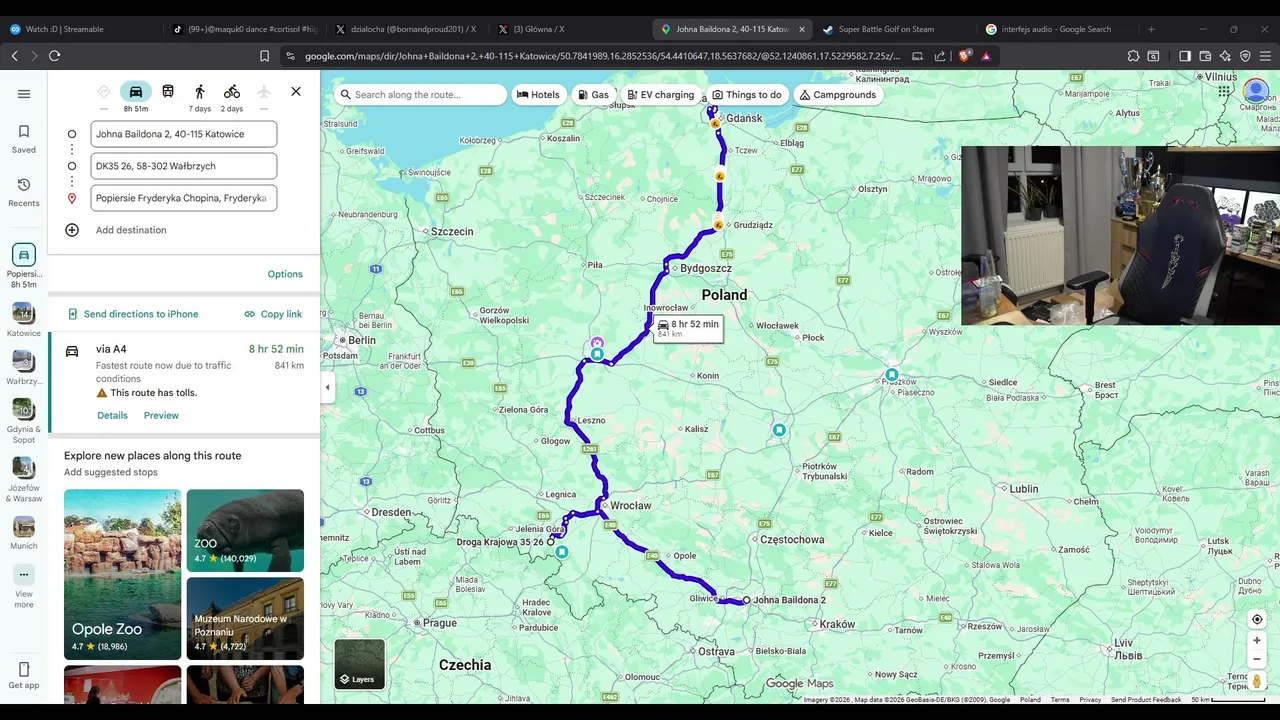The height and width of the screenshot is (720, 1280).
Task: Open Popiersi... 8h 51m recent item
Action: click(x=24, y=266)
